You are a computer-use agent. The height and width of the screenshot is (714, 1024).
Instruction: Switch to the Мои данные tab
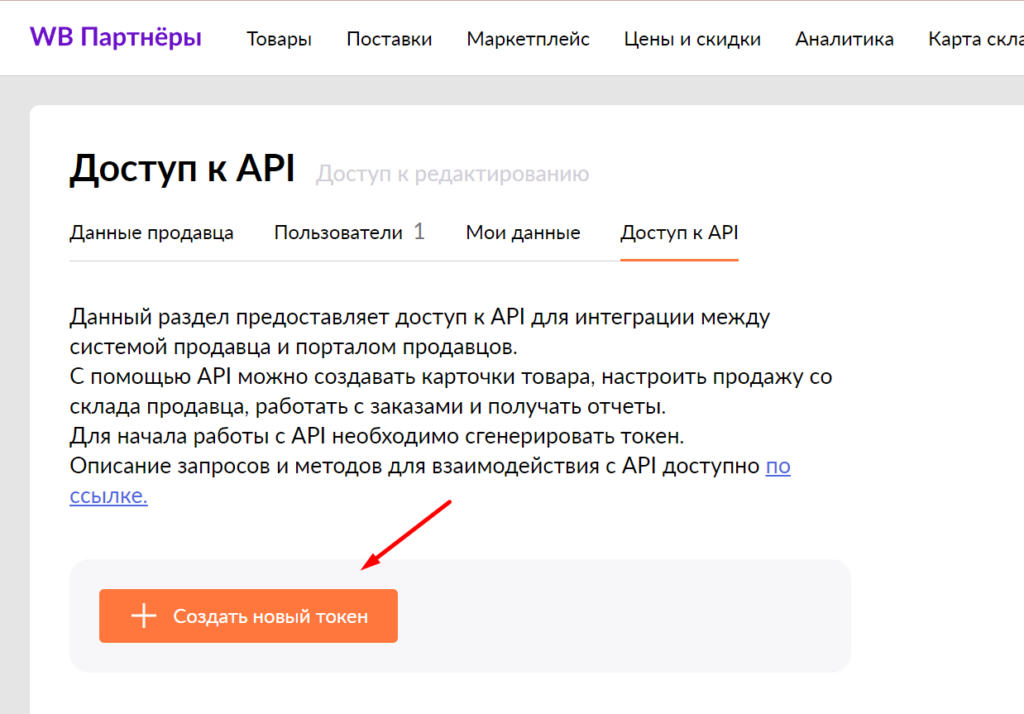[522, 233]
